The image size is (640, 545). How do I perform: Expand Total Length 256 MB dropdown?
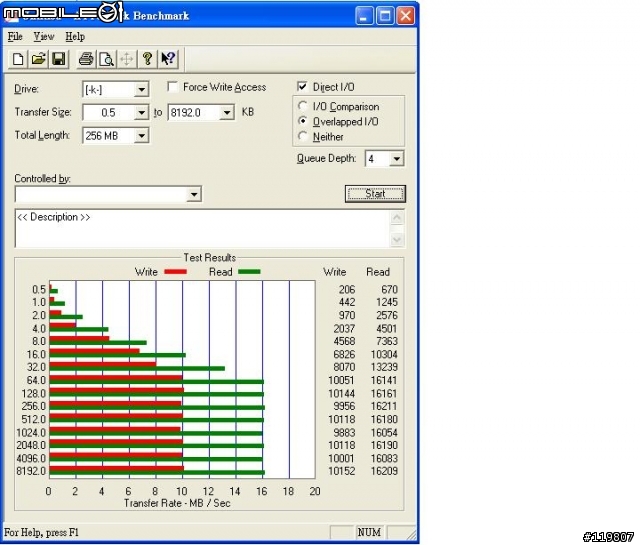point(141,136)
